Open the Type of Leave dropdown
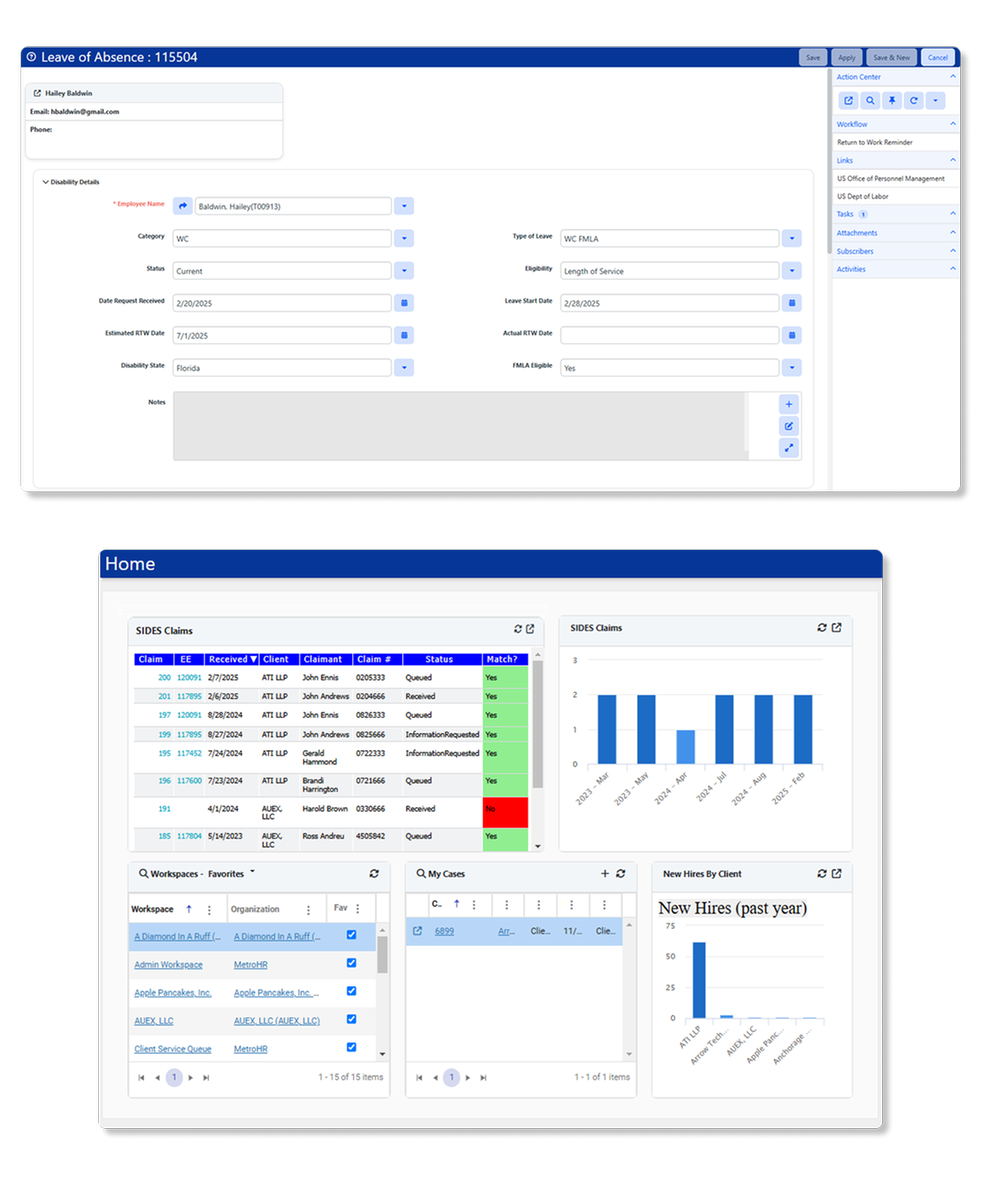Screen dimensions: 982x1200 click(791, 238)
